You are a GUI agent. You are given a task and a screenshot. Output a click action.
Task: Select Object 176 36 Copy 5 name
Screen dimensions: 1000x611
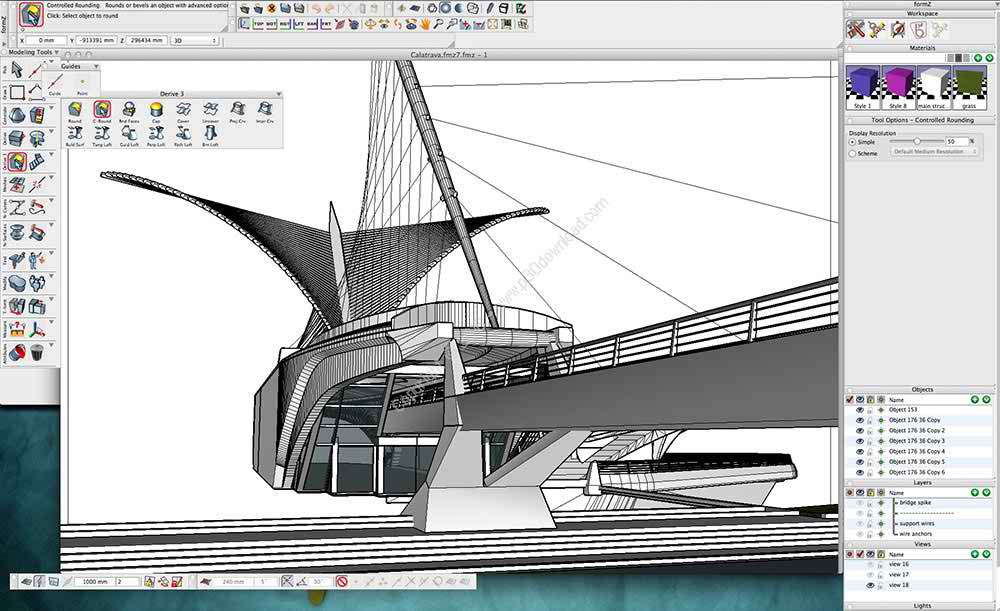point(916,462)
